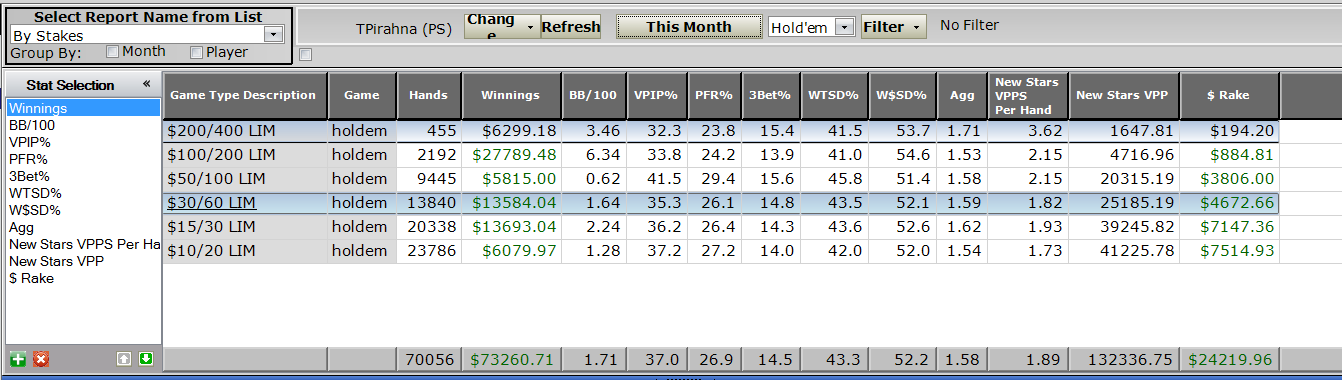Select the $200/400 LIM row

click(721, 131)
